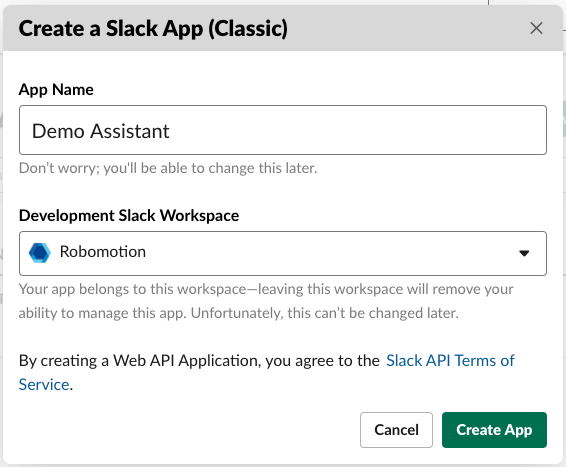Place cursor after "Demo Assistant" text
Viewport: 566px width, 467px height.
click(x=170, y=131)
